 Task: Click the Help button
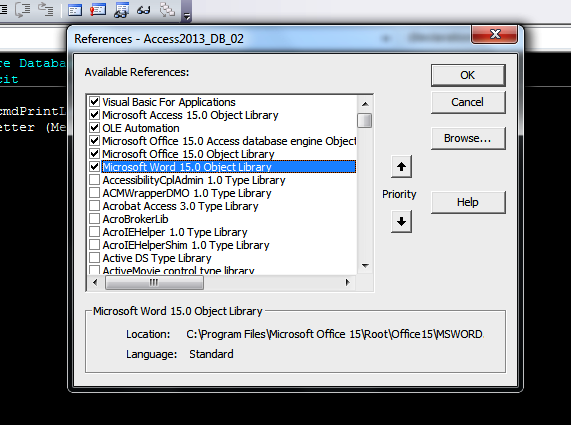coord(468,202)
